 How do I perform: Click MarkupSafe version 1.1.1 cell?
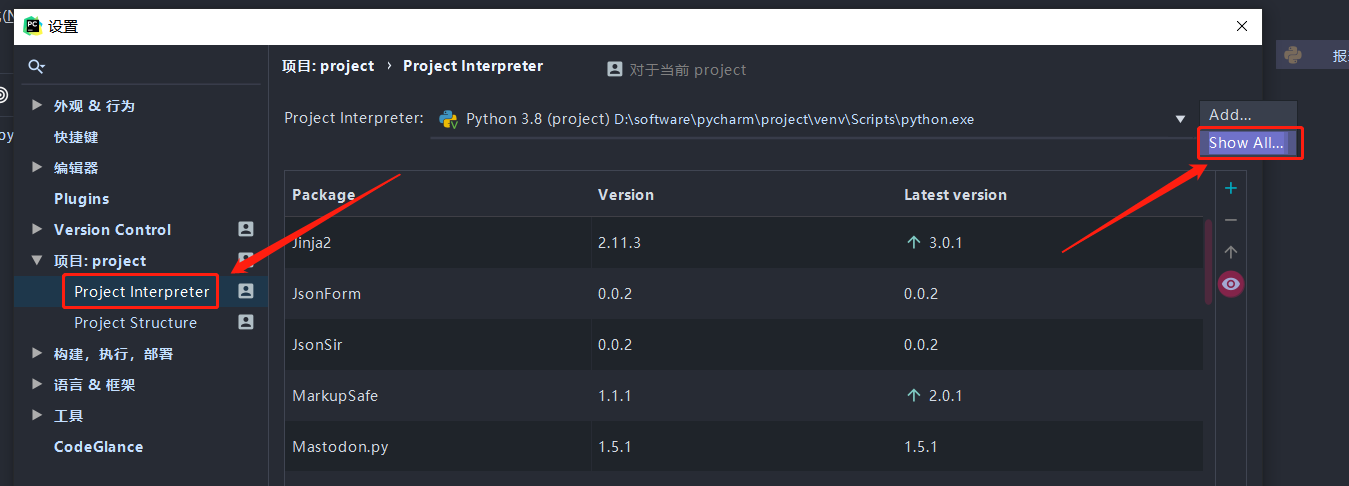point(615,395)
